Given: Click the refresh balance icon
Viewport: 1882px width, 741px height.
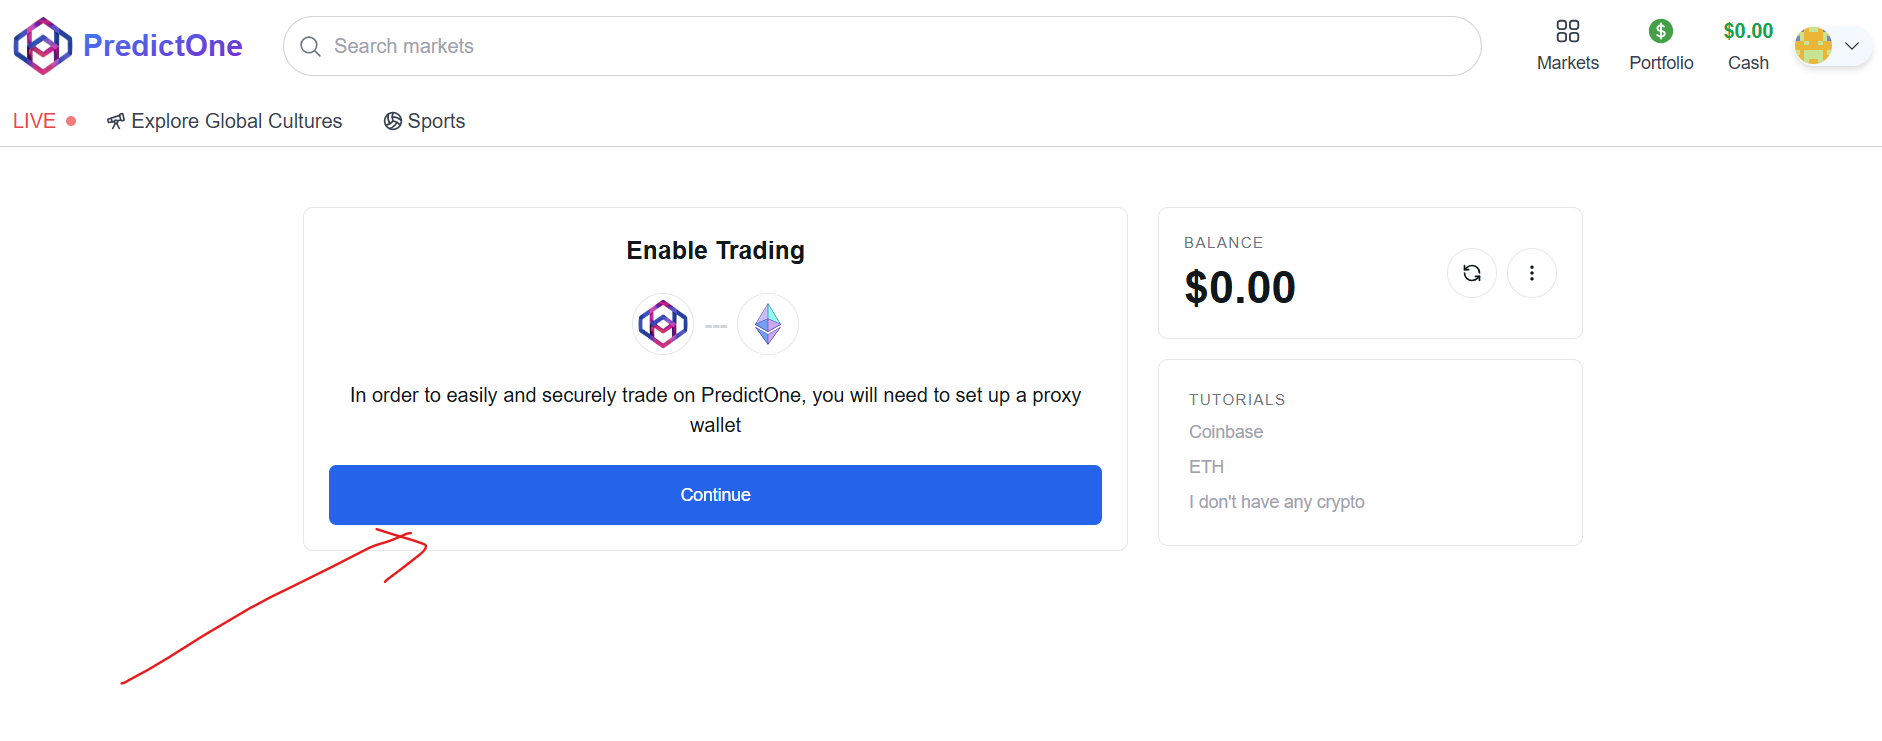Looking at the screenshot, I should pyautogui.click(x=1471, y=273).
